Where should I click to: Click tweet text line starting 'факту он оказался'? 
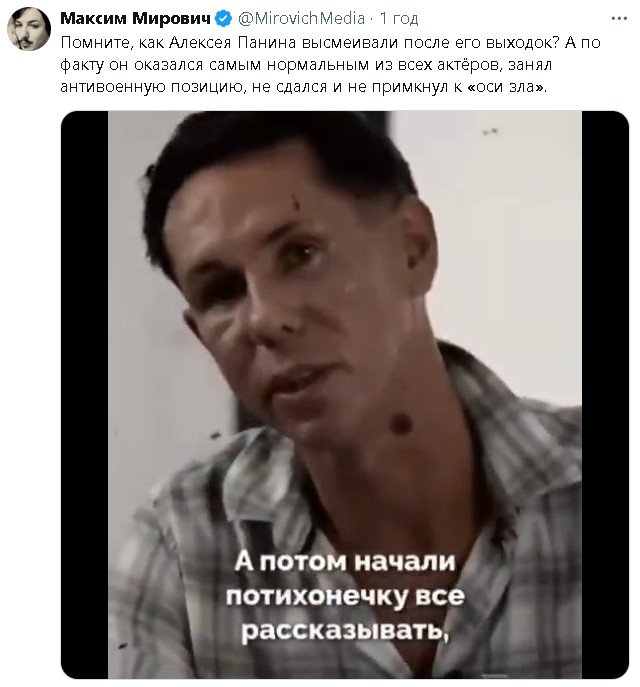click(x=306, y=65)
